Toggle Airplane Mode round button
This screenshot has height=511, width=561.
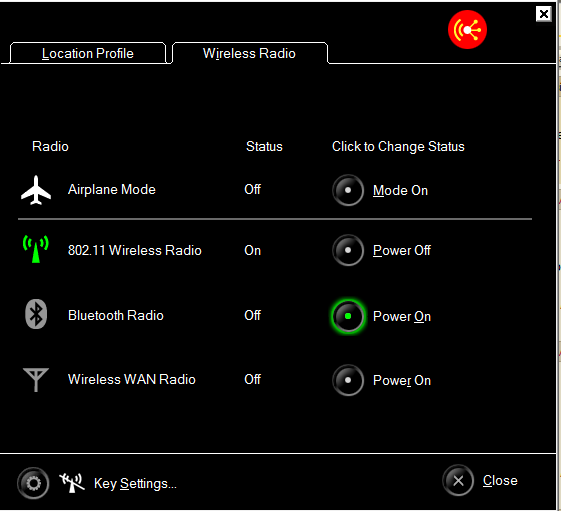tap(348, 190)
